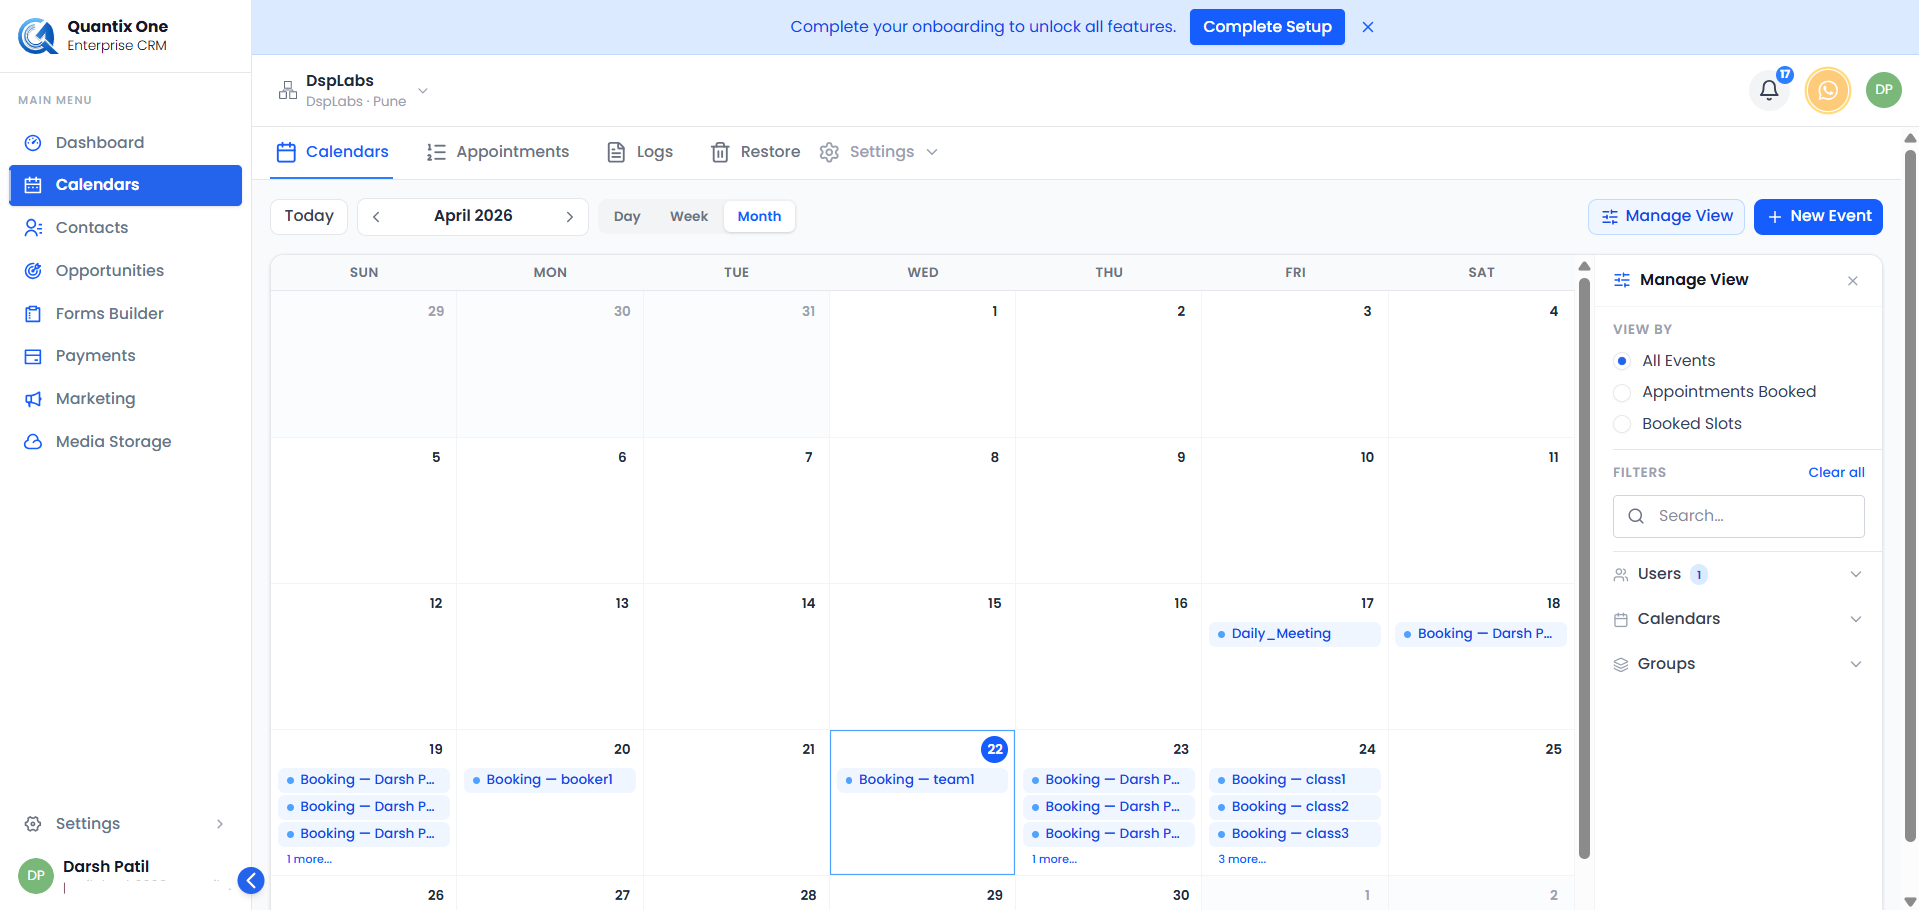The height and width of the screenshot is (910, 1919).
Task: Open the Booking — class3 event
Action: click(x=1294, y=834)
